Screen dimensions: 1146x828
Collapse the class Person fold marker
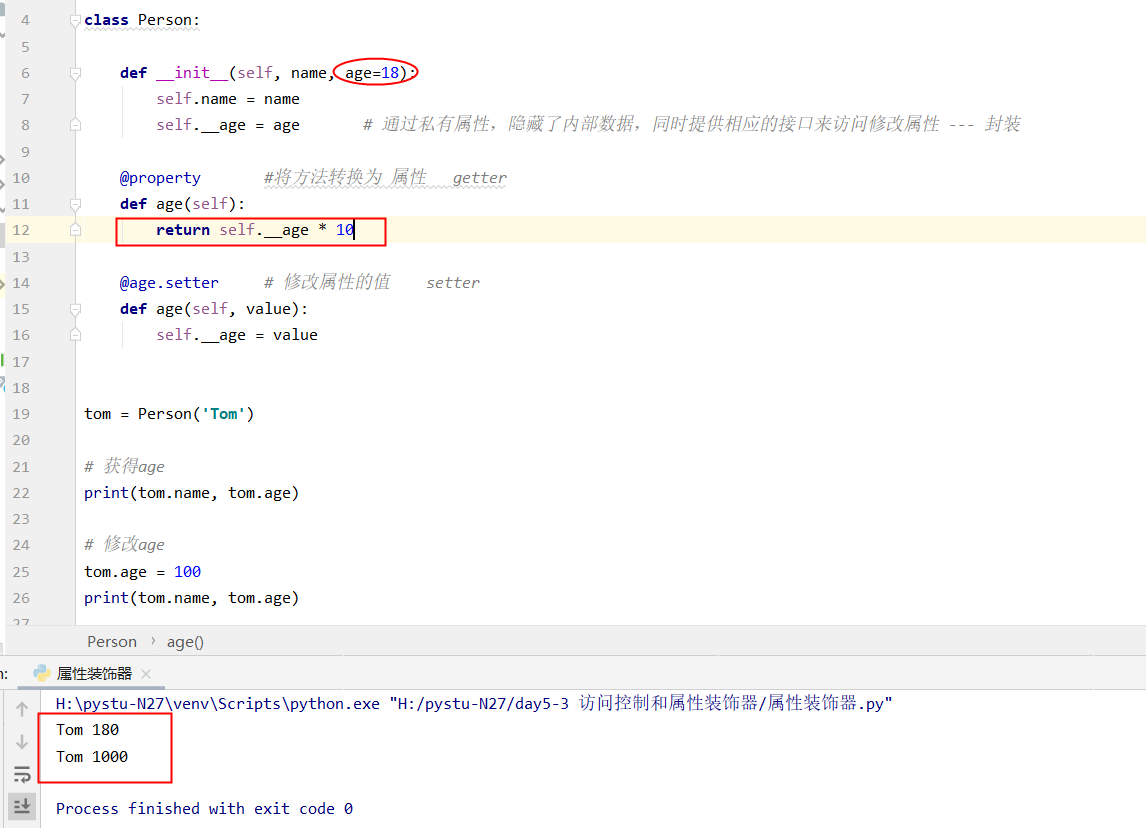[x=75, y=21]
